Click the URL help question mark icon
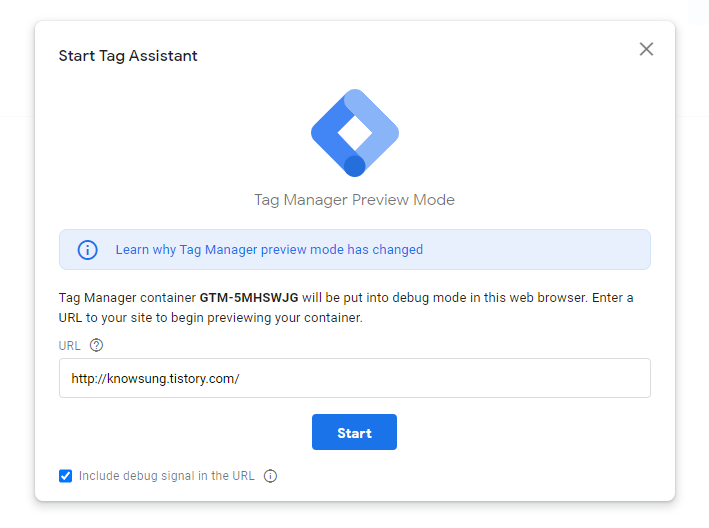The image size is (709, 528). 96,345
